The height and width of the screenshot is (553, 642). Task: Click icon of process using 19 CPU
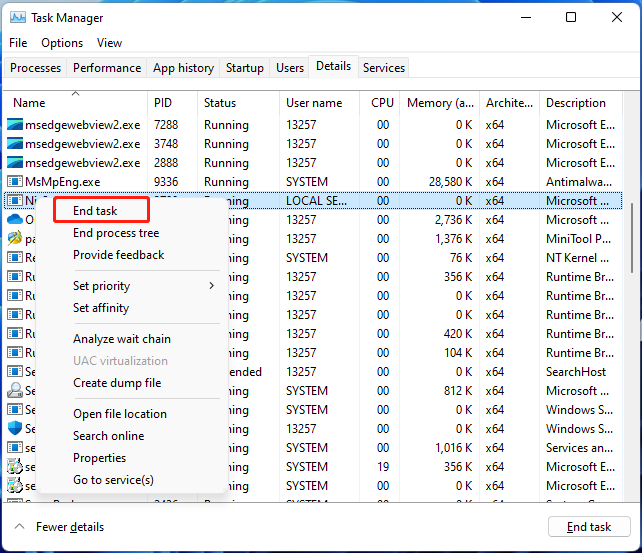15,466
